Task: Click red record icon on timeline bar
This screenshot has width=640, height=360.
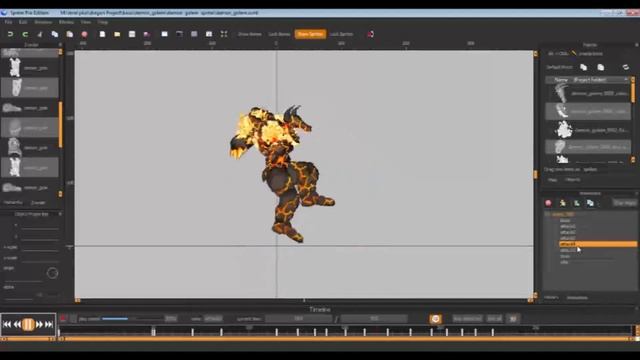Action: pos(63,318)
